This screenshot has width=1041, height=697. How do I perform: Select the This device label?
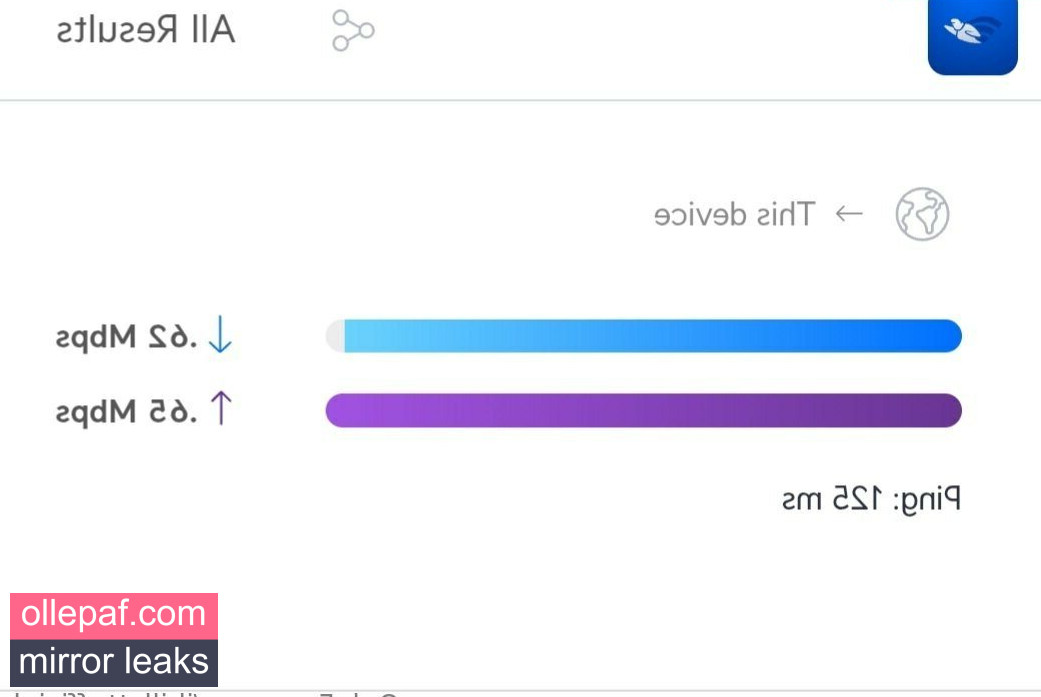(x=734, y=214)
